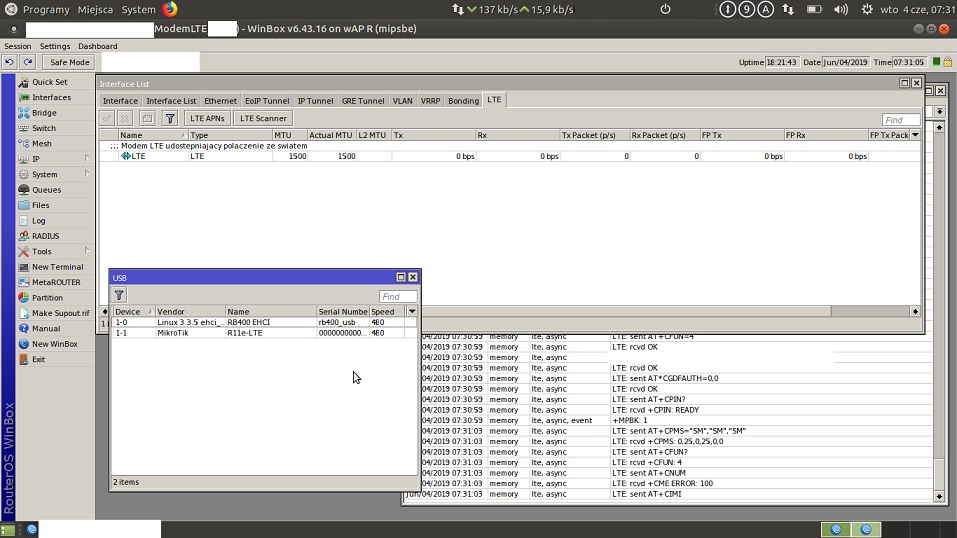
Task: Switch to the VLAN tab
Action: [x=402, y=101]
